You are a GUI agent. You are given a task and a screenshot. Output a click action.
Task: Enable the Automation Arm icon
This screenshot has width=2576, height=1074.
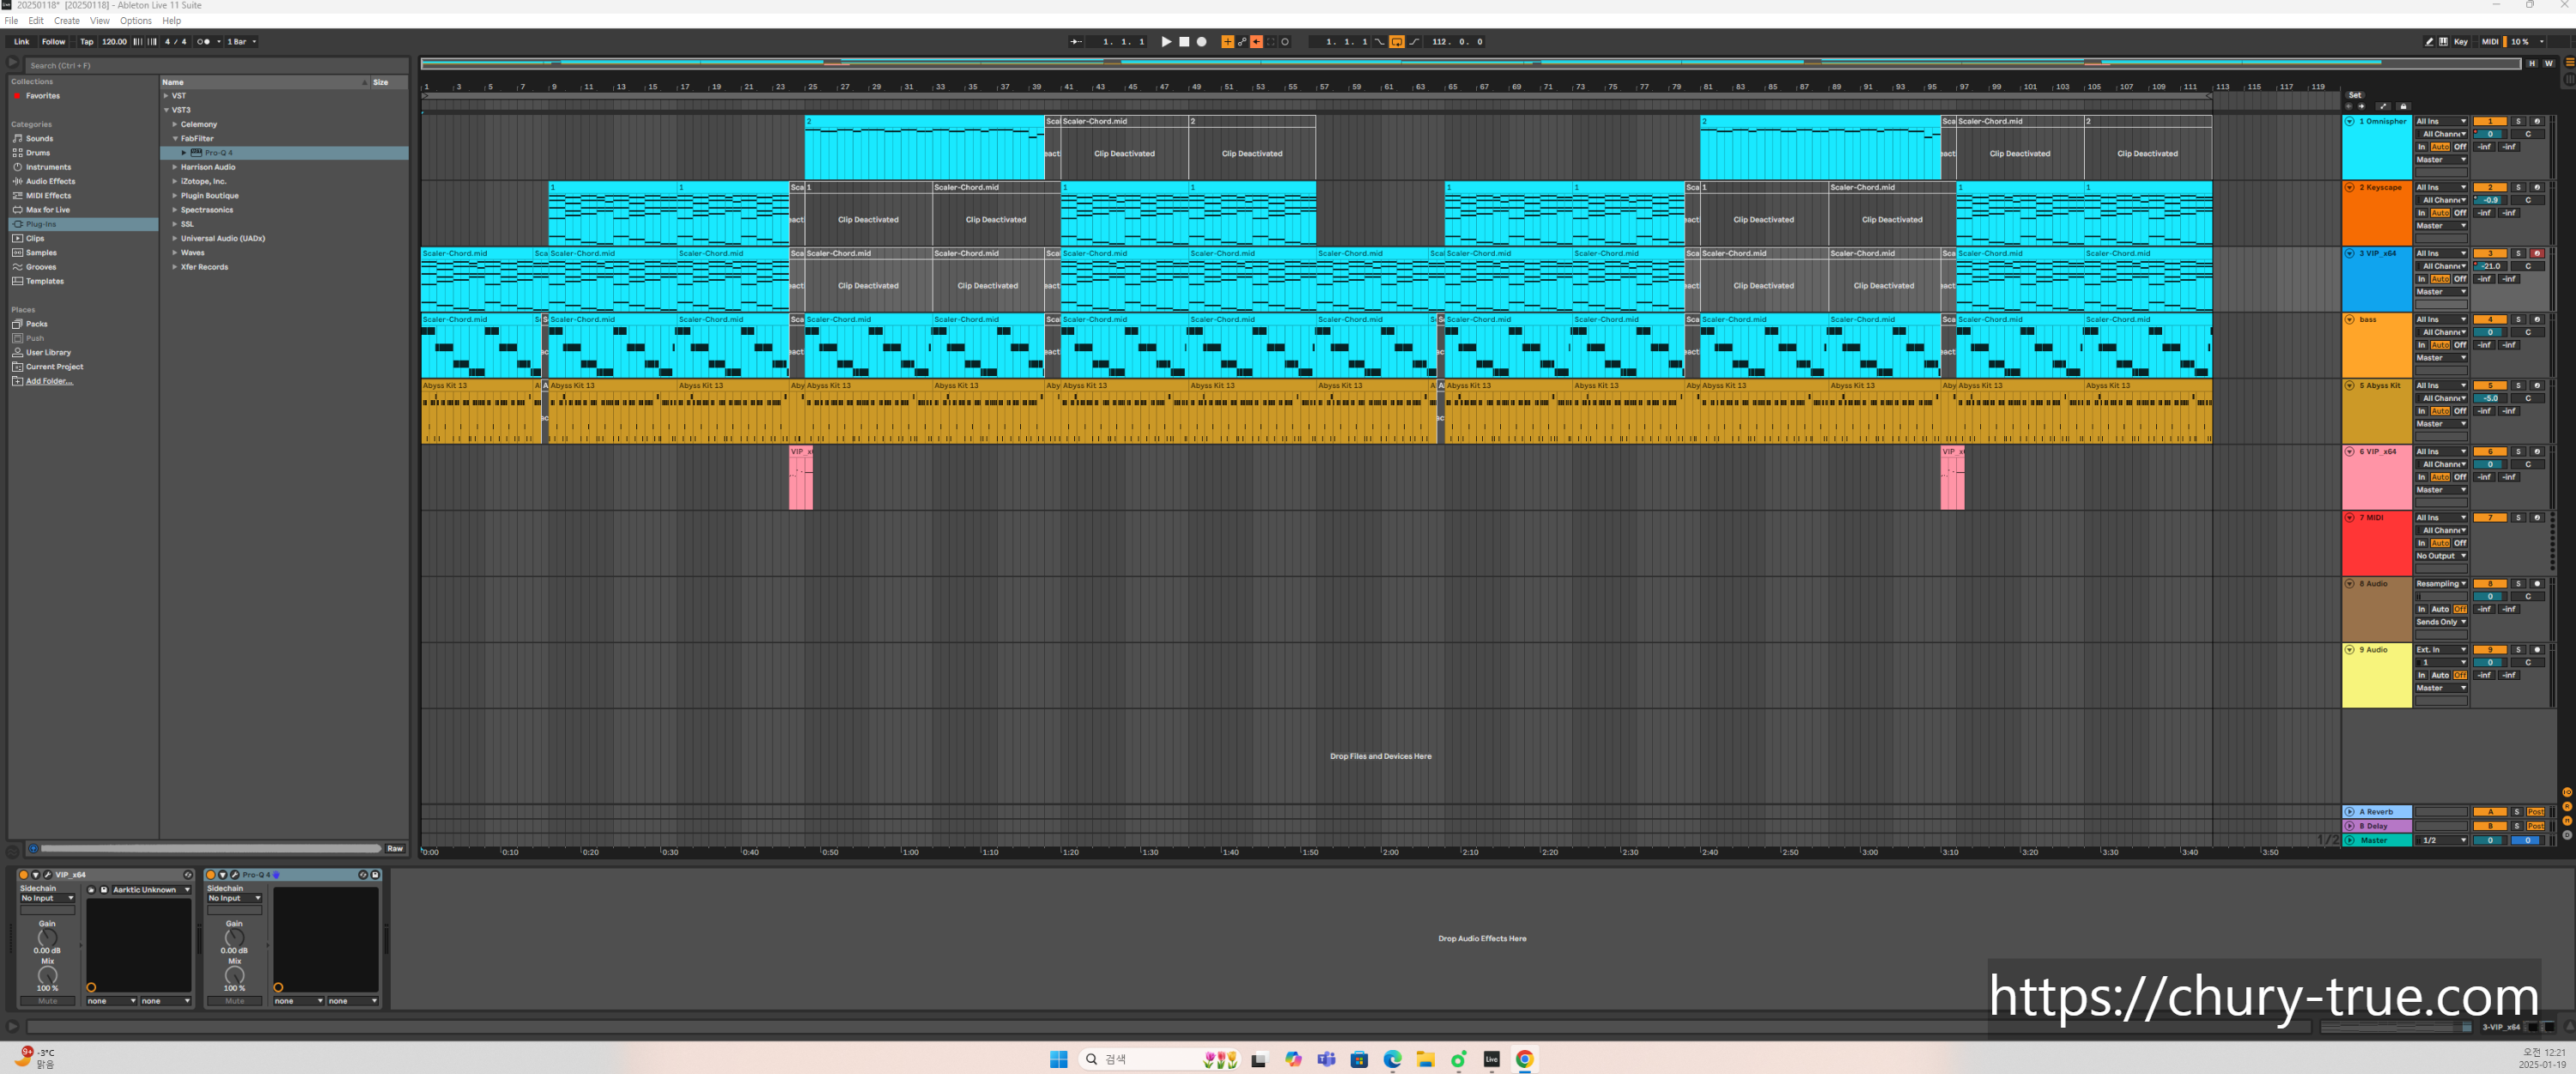click(1241, 42)
